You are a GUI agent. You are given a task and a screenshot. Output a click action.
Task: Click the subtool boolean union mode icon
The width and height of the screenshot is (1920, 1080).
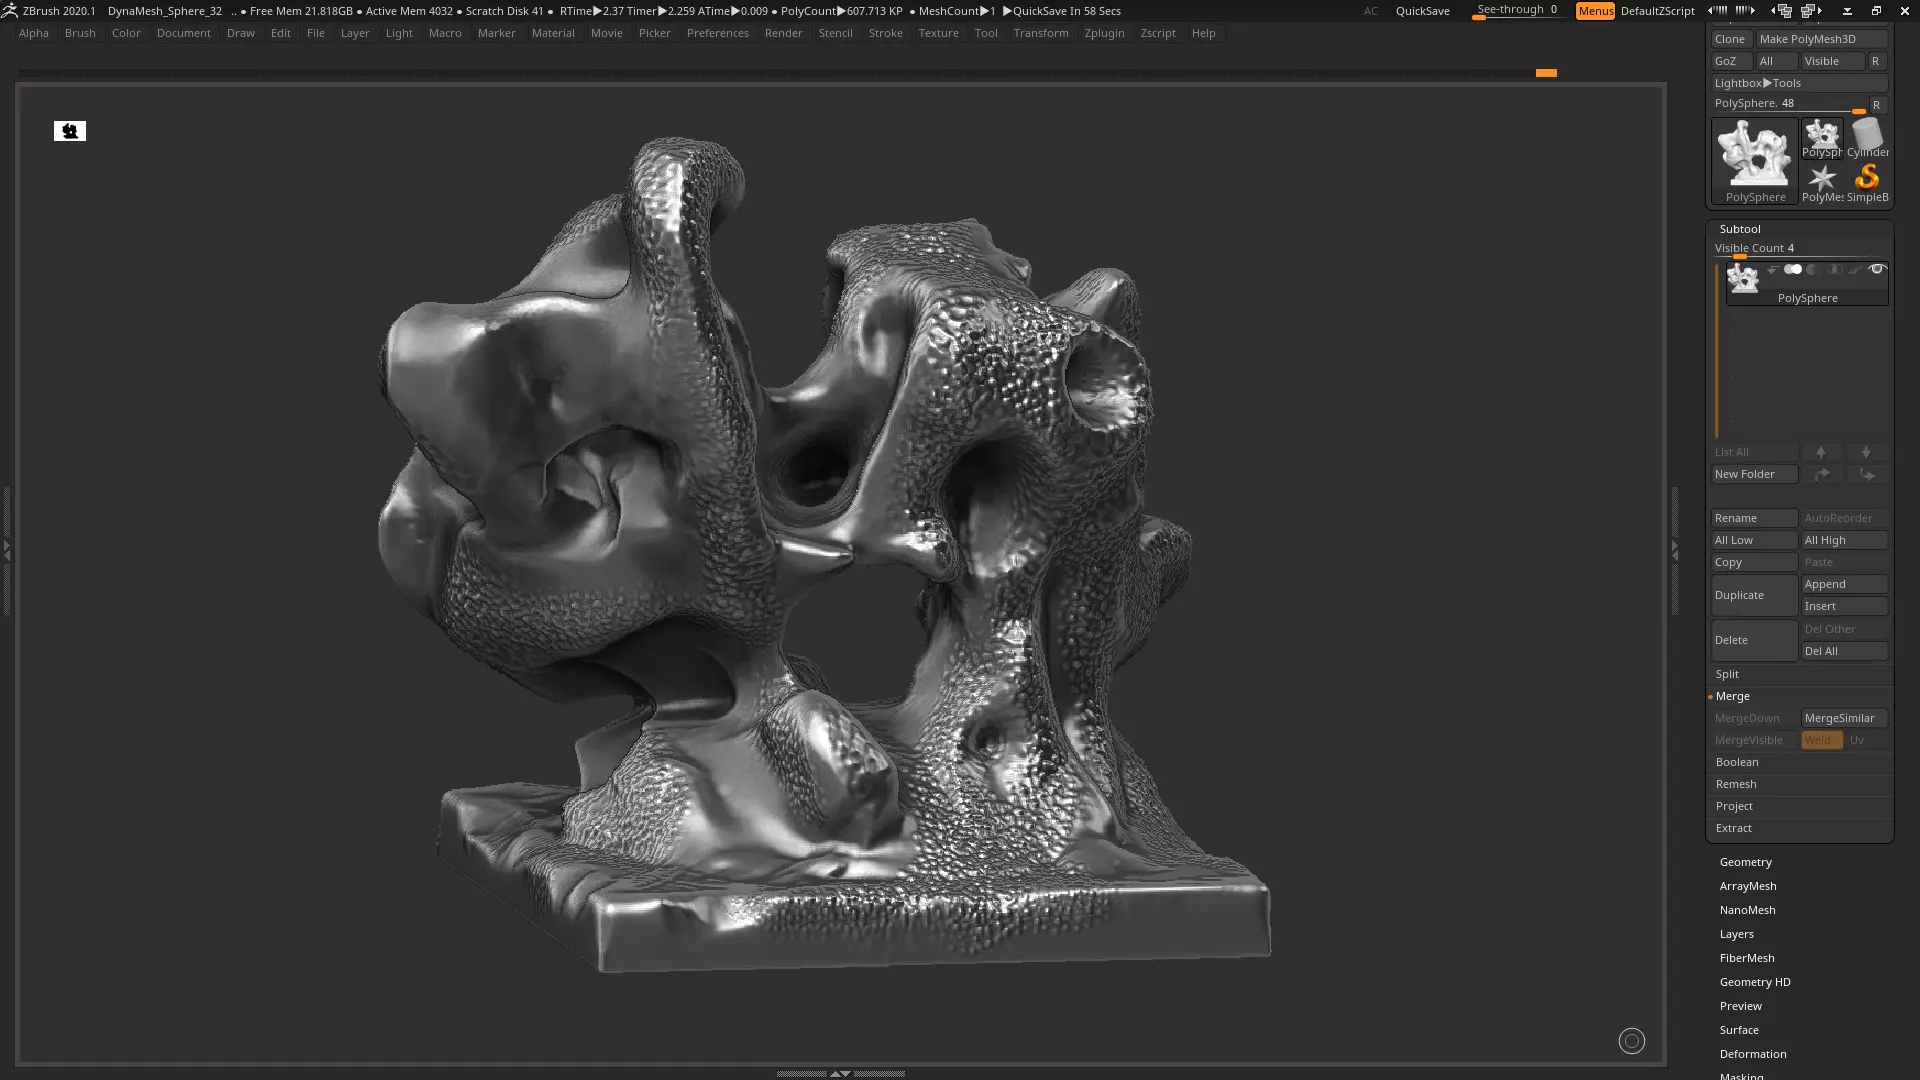[x=1793, y=270]
